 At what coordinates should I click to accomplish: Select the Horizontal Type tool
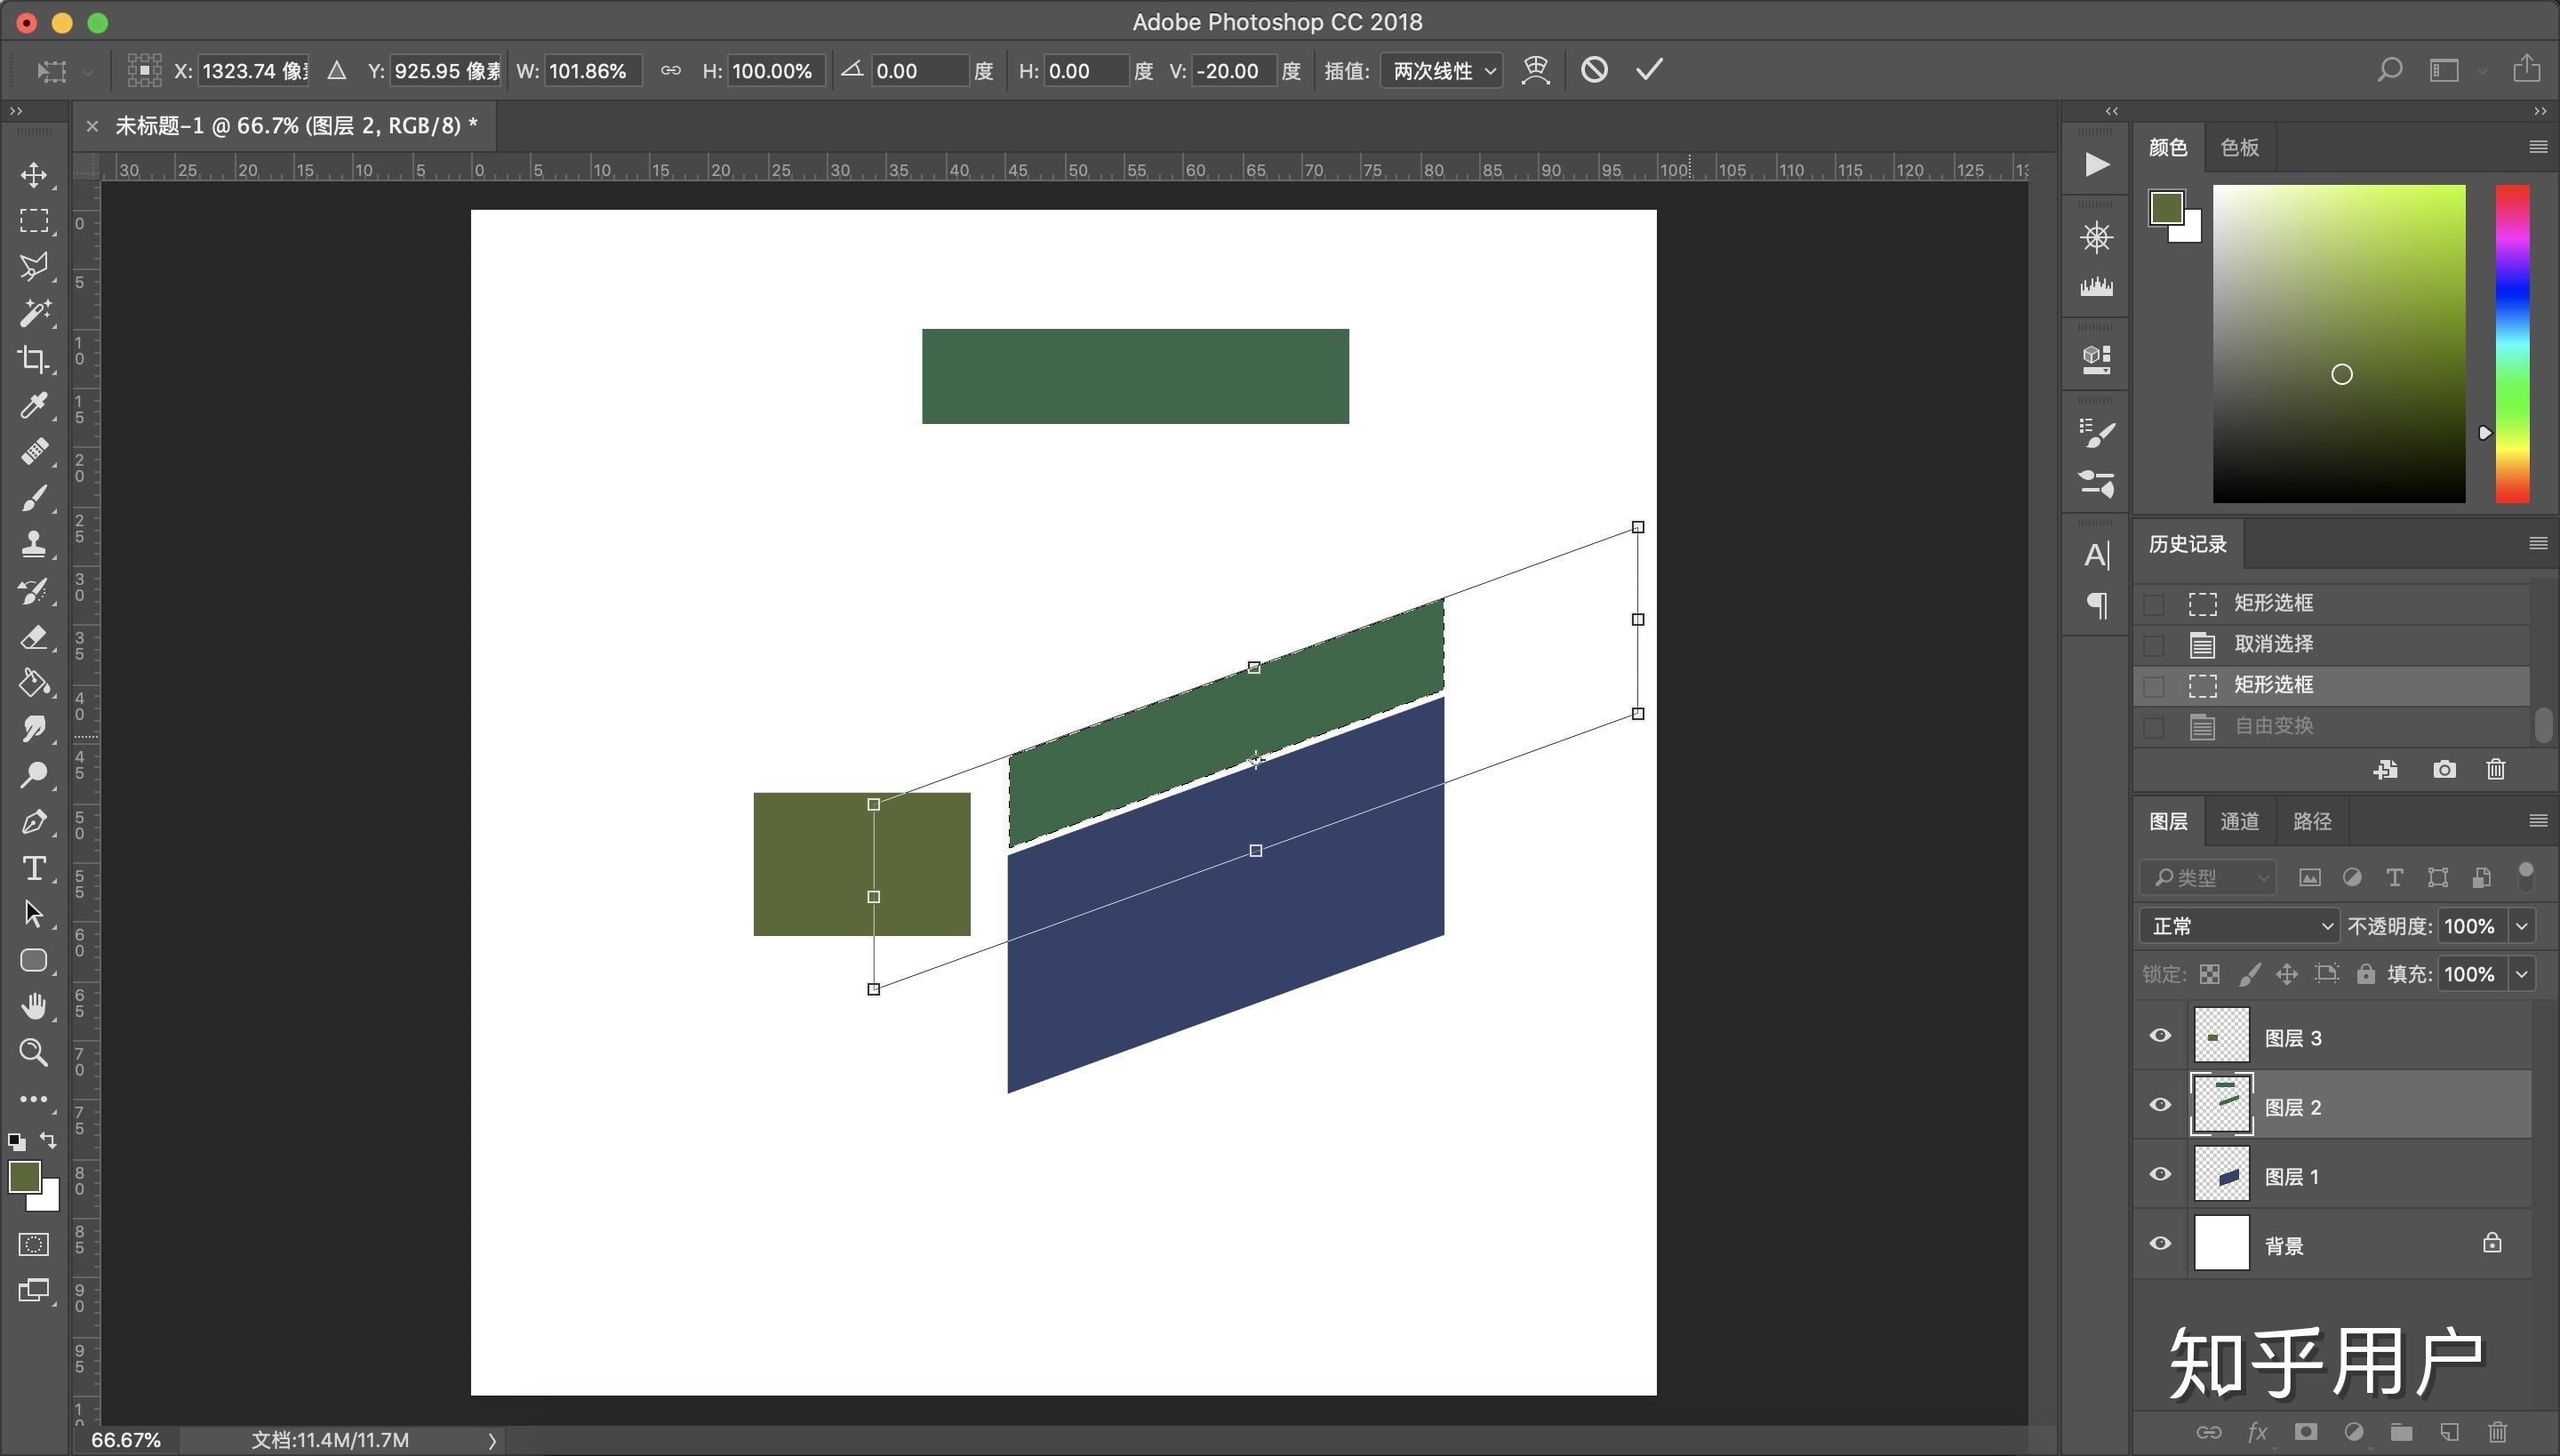click(34, 868)
